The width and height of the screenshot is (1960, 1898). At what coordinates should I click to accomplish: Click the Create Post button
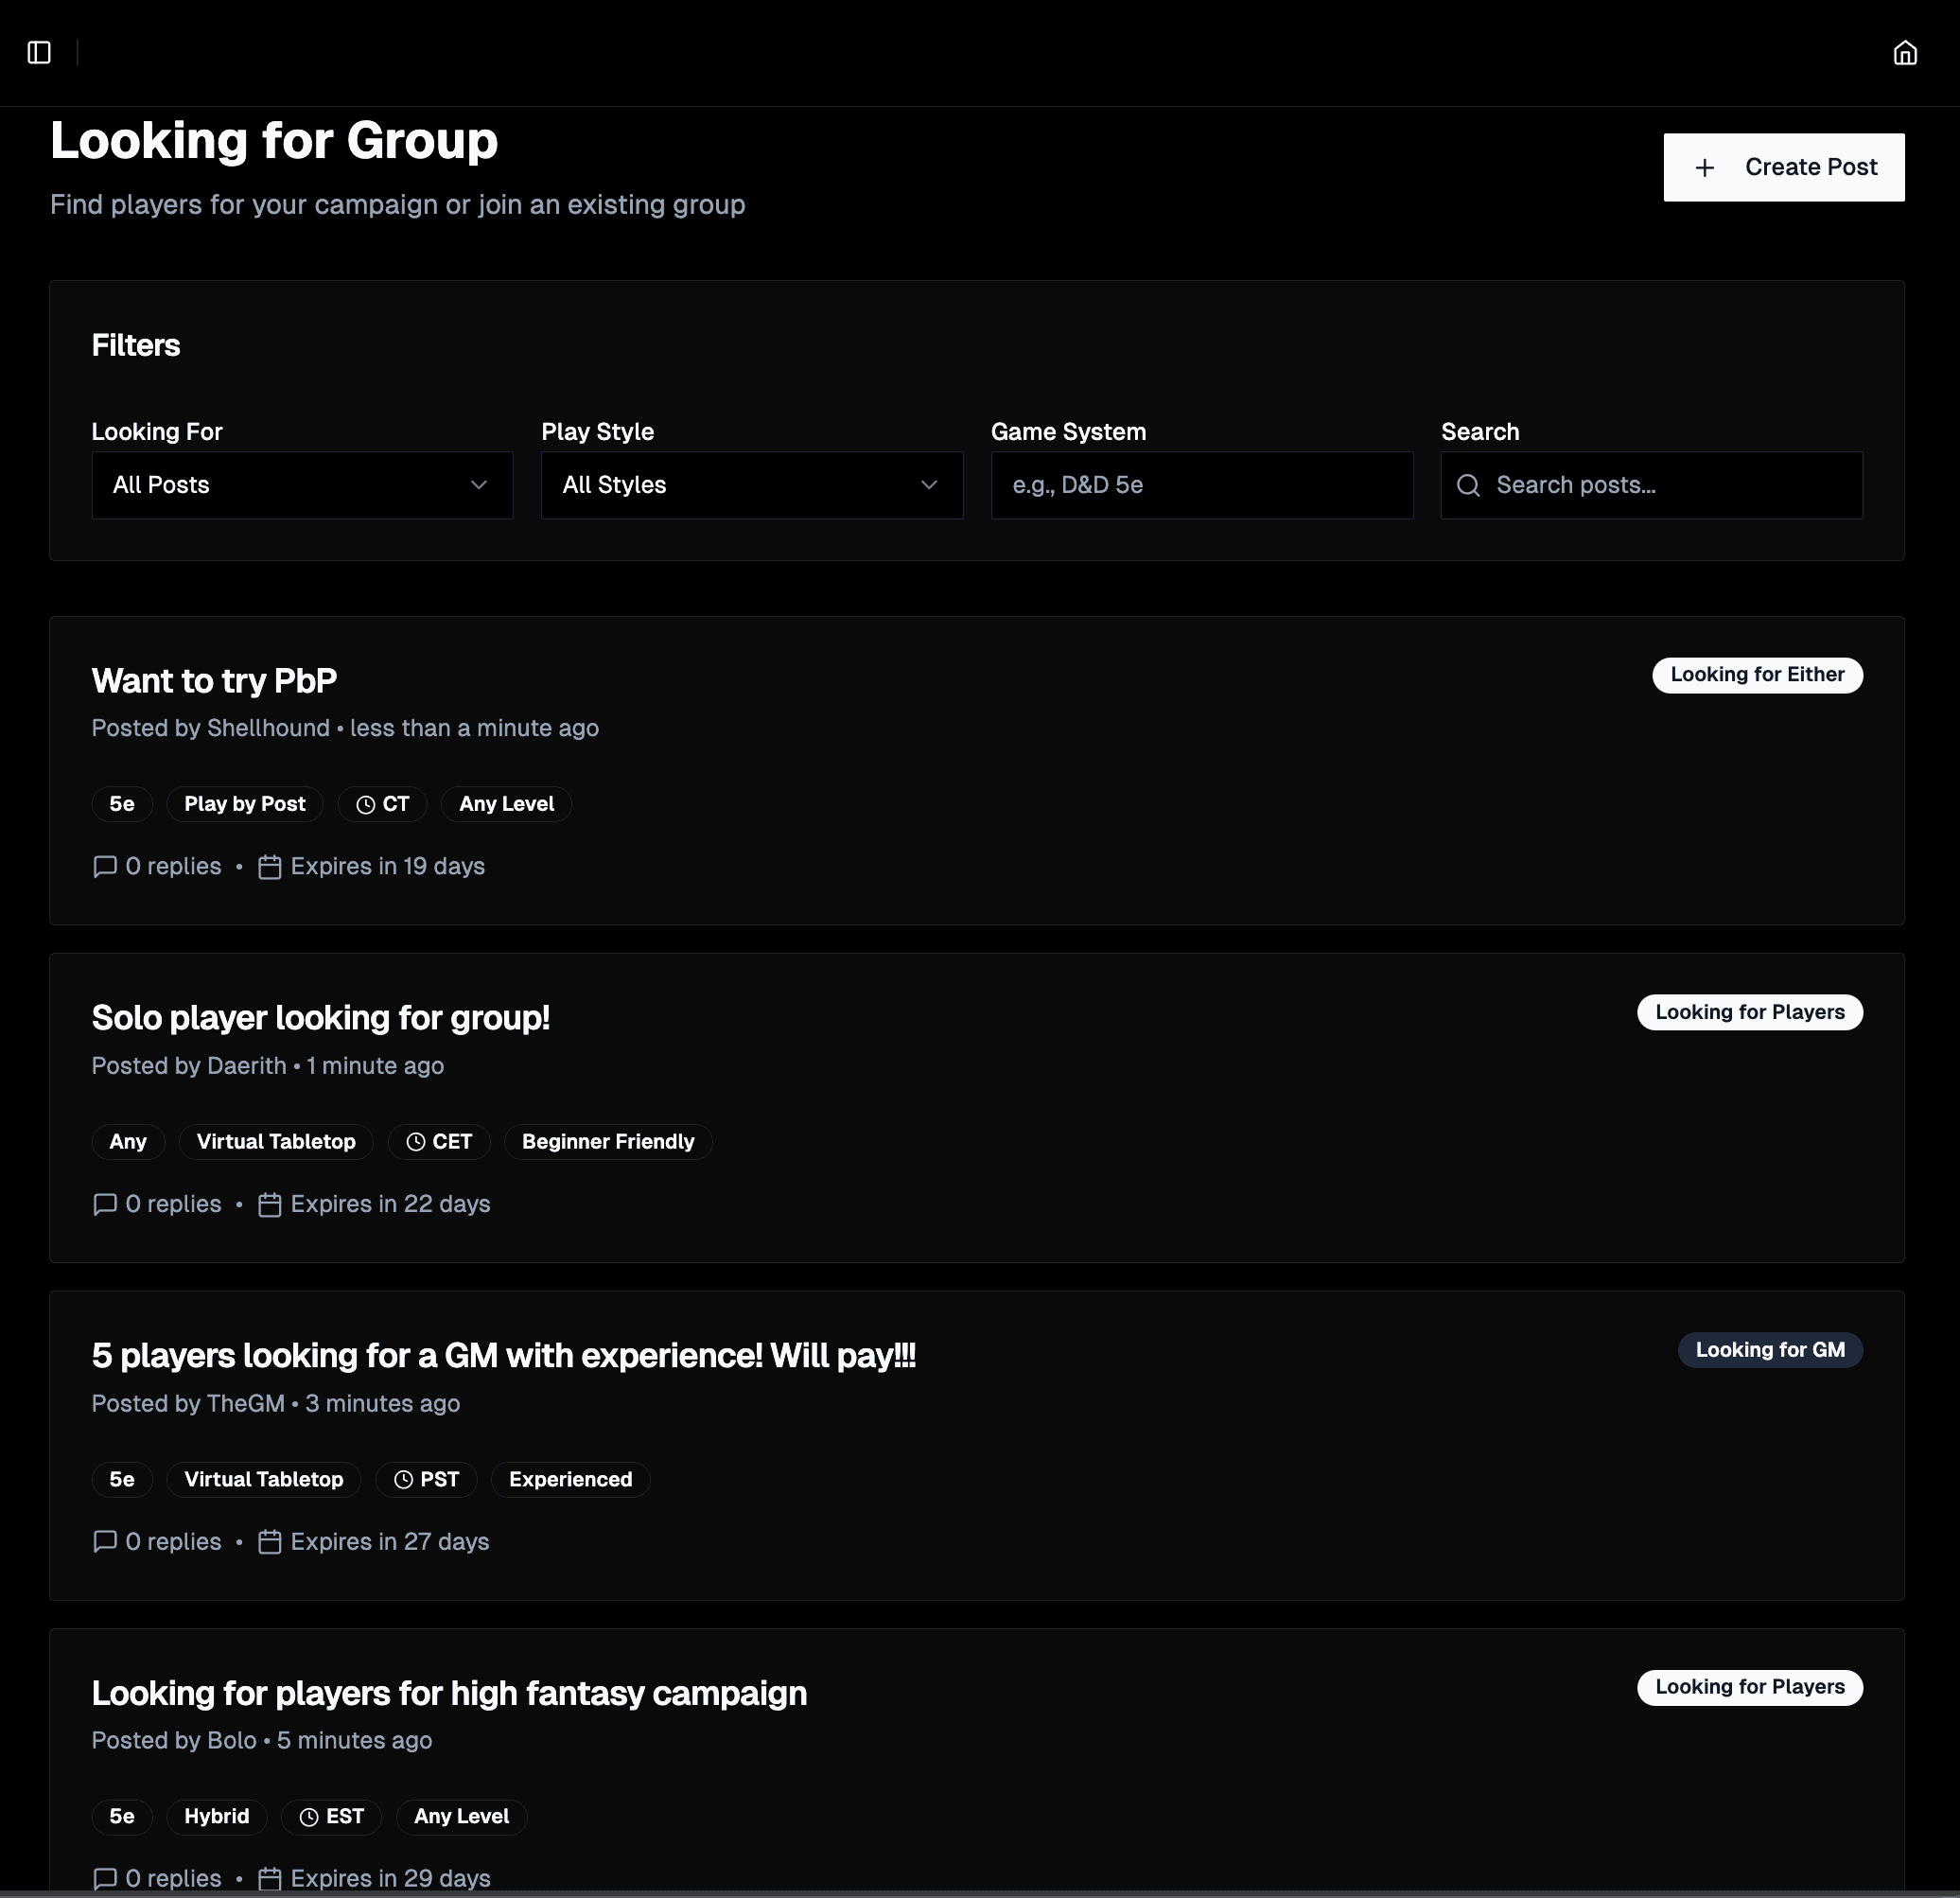click(x=1783, y=167)
